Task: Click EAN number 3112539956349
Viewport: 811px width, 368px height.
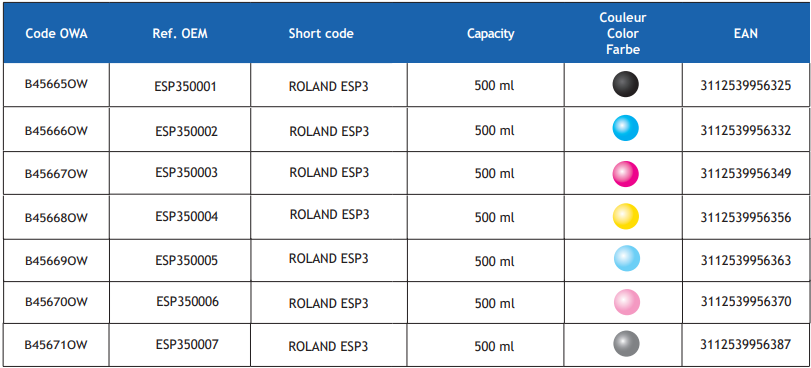Action: point(746,173)
